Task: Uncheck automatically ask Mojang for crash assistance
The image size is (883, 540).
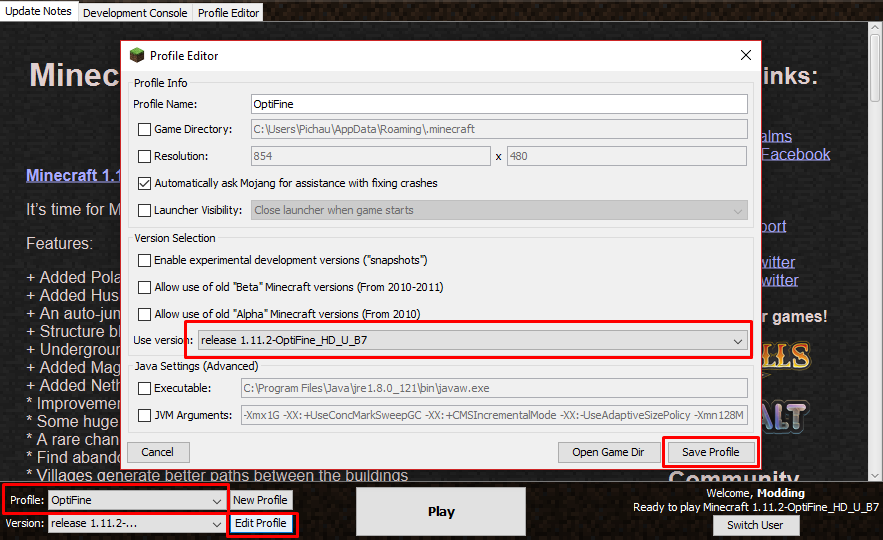Action: coord(144,184)
